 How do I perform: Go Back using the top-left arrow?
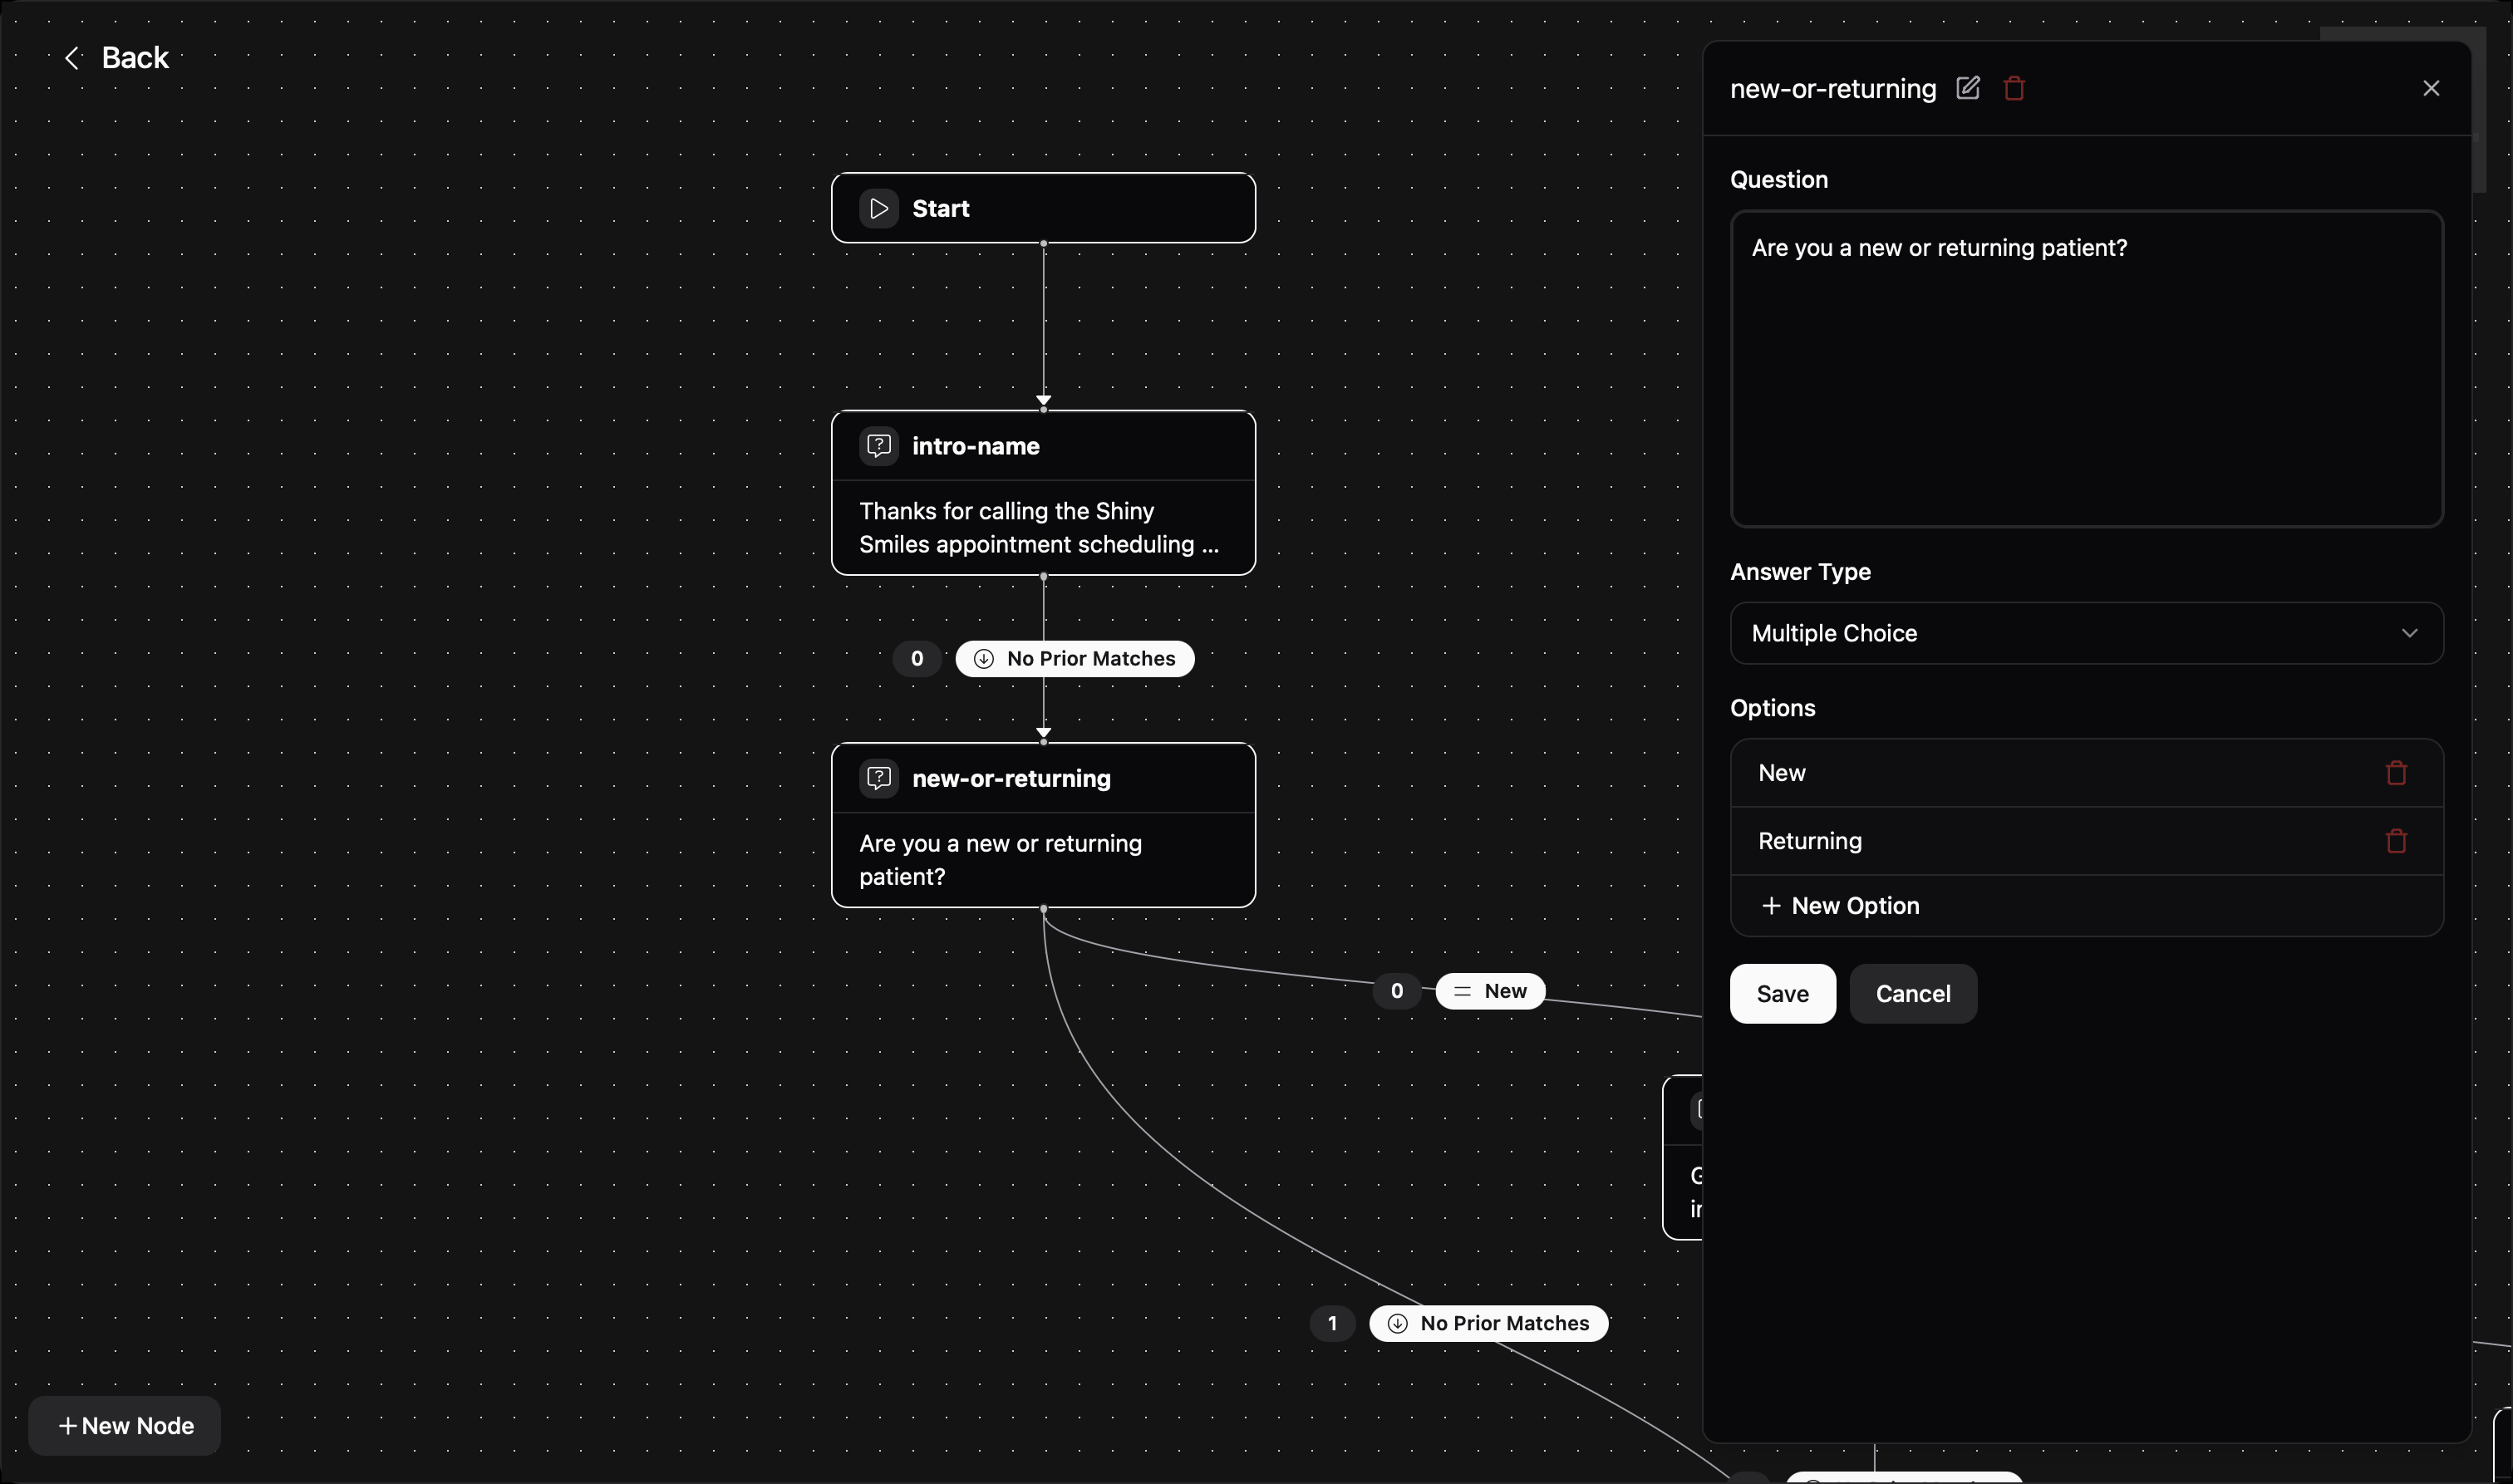click(115, 58)
